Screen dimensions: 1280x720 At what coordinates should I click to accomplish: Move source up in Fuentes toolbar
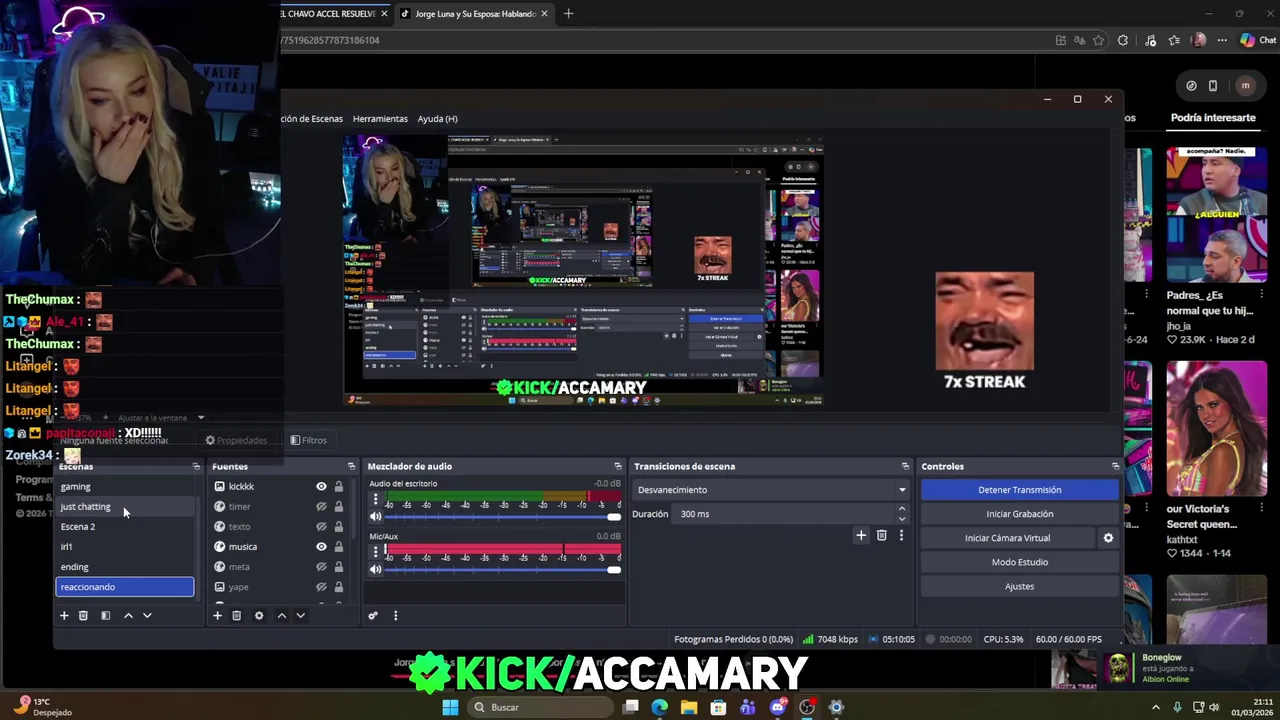(x=281, y=616)
